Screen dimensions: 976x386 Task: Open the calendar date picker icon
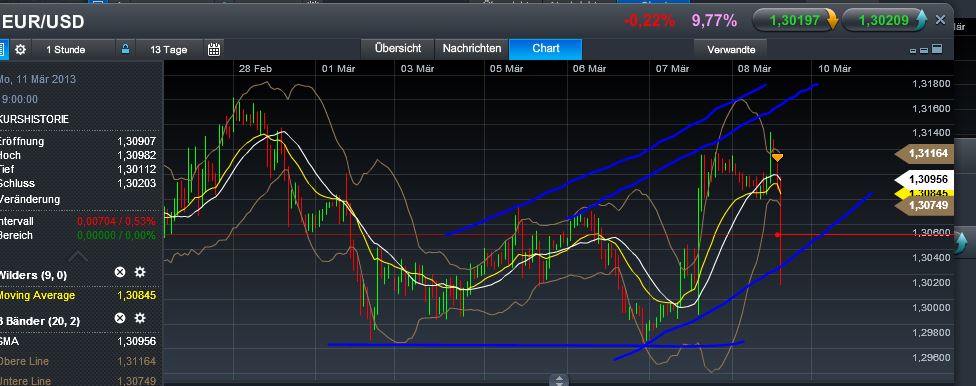tap(214, 49)
